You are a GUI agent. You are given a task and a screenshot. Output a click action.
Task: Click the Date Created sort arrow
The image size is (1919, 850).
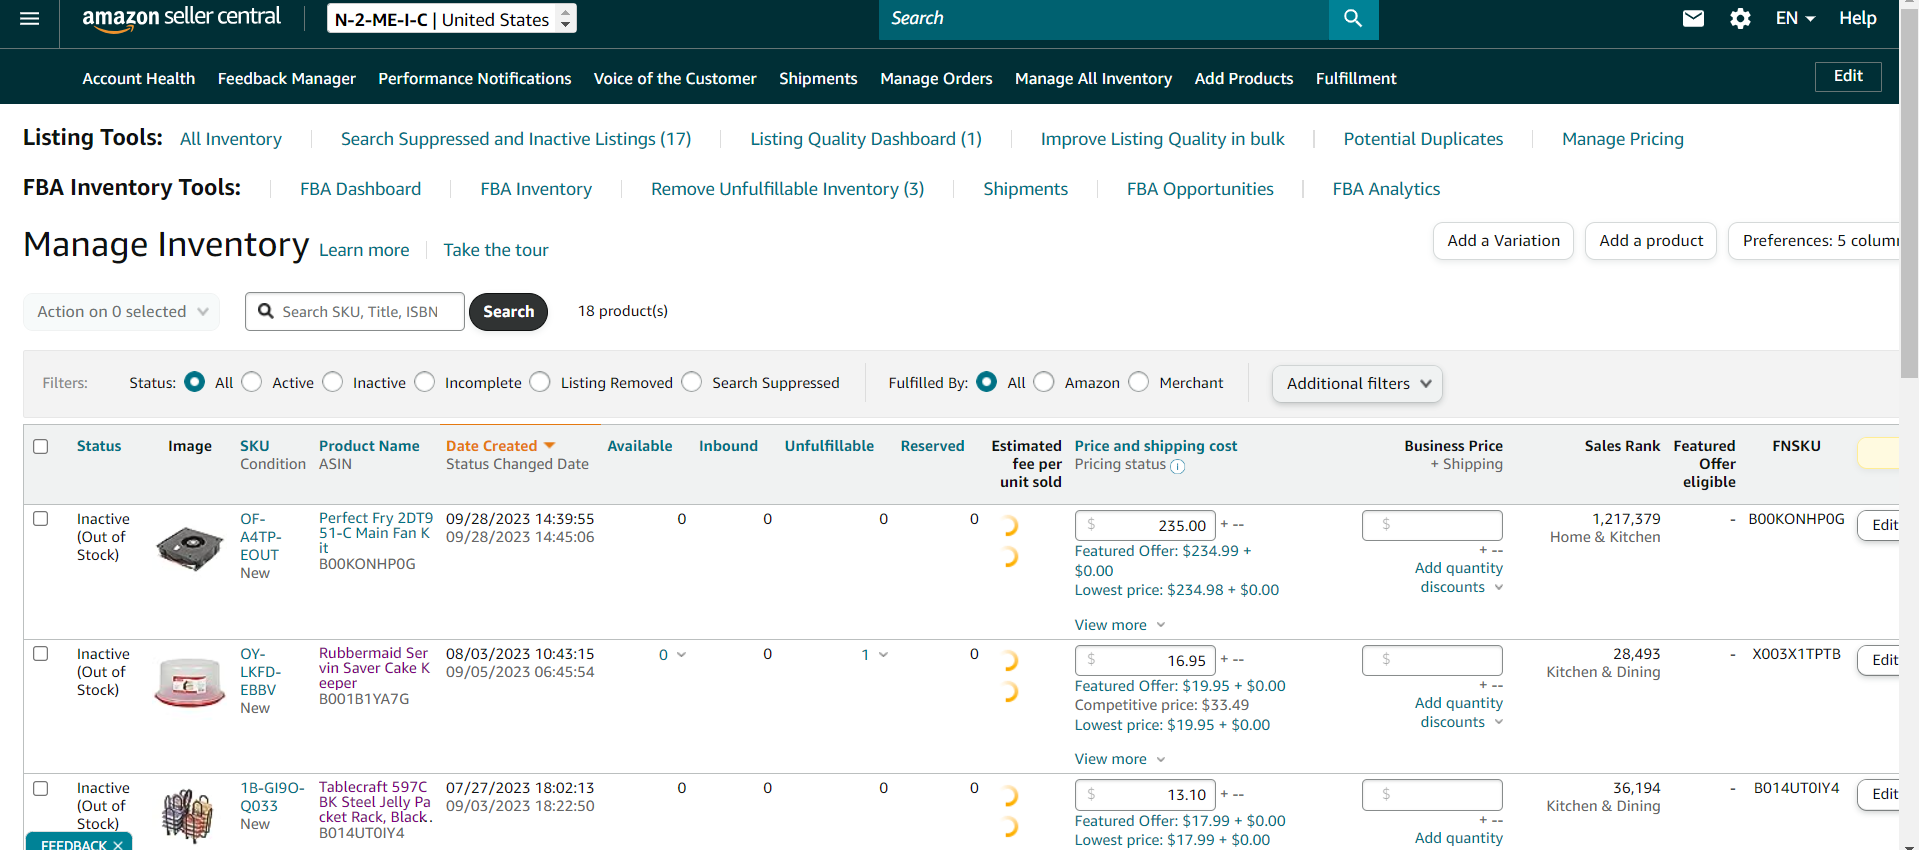point(549,446)
